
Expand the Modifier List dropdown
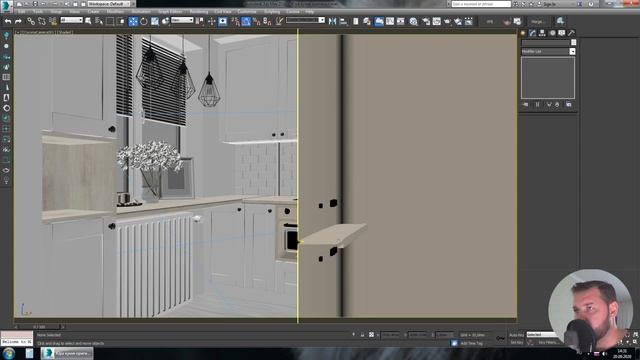click(x=572, y=51)
